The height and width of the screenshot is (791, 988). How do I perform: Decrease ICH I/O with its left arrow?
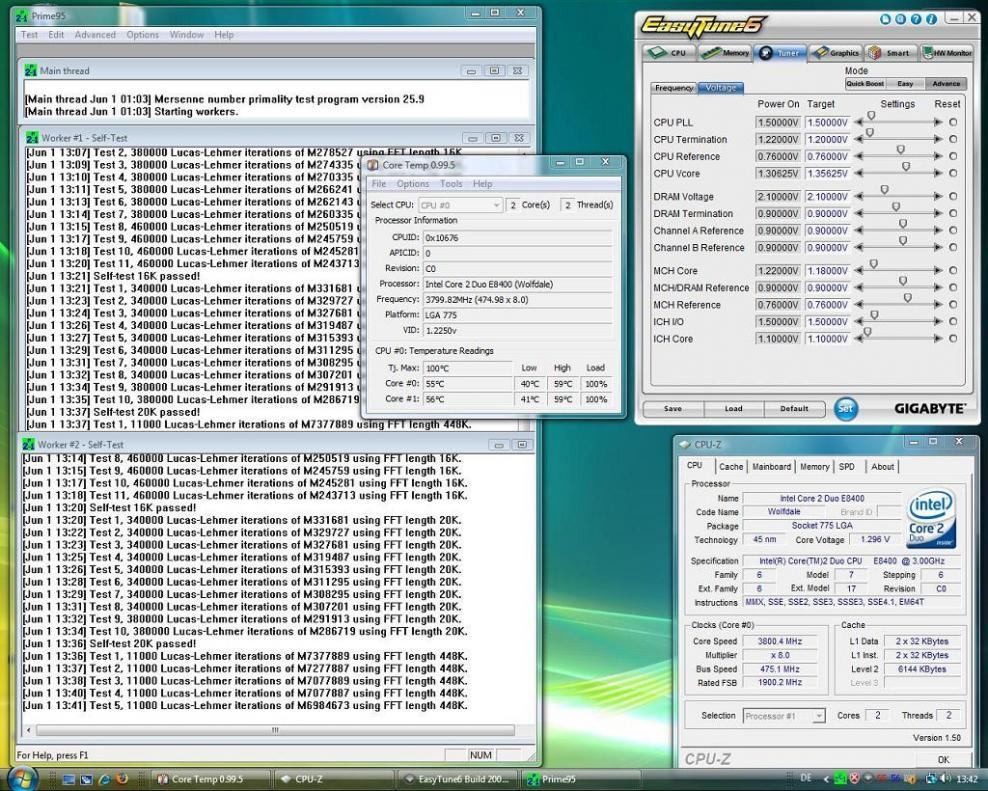[x=858, y=321]
